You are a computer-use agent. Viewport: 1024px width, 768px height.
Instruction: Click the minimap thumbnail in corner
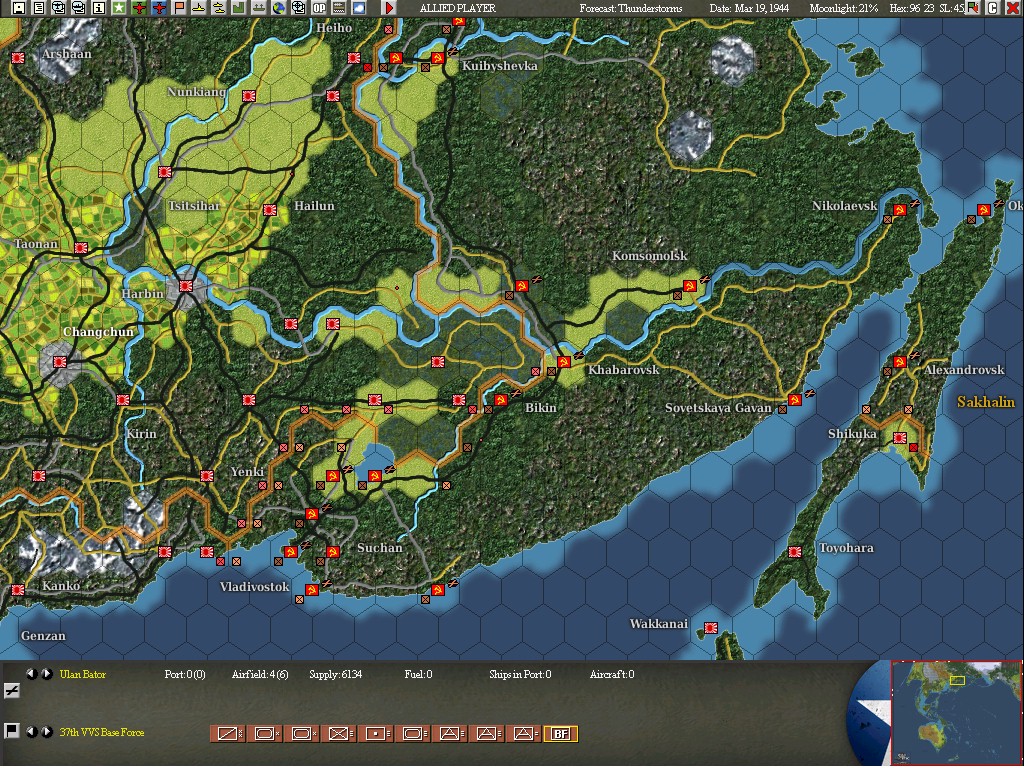coord(957,713)
